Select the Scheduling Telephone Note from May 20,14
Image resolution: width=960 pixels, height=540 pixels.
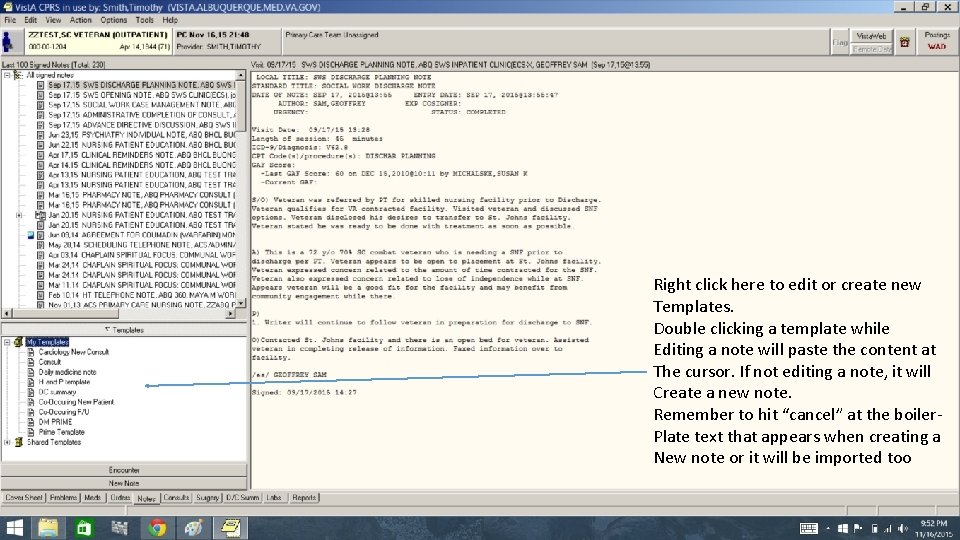pyautogui.click(x=141, y=245)
